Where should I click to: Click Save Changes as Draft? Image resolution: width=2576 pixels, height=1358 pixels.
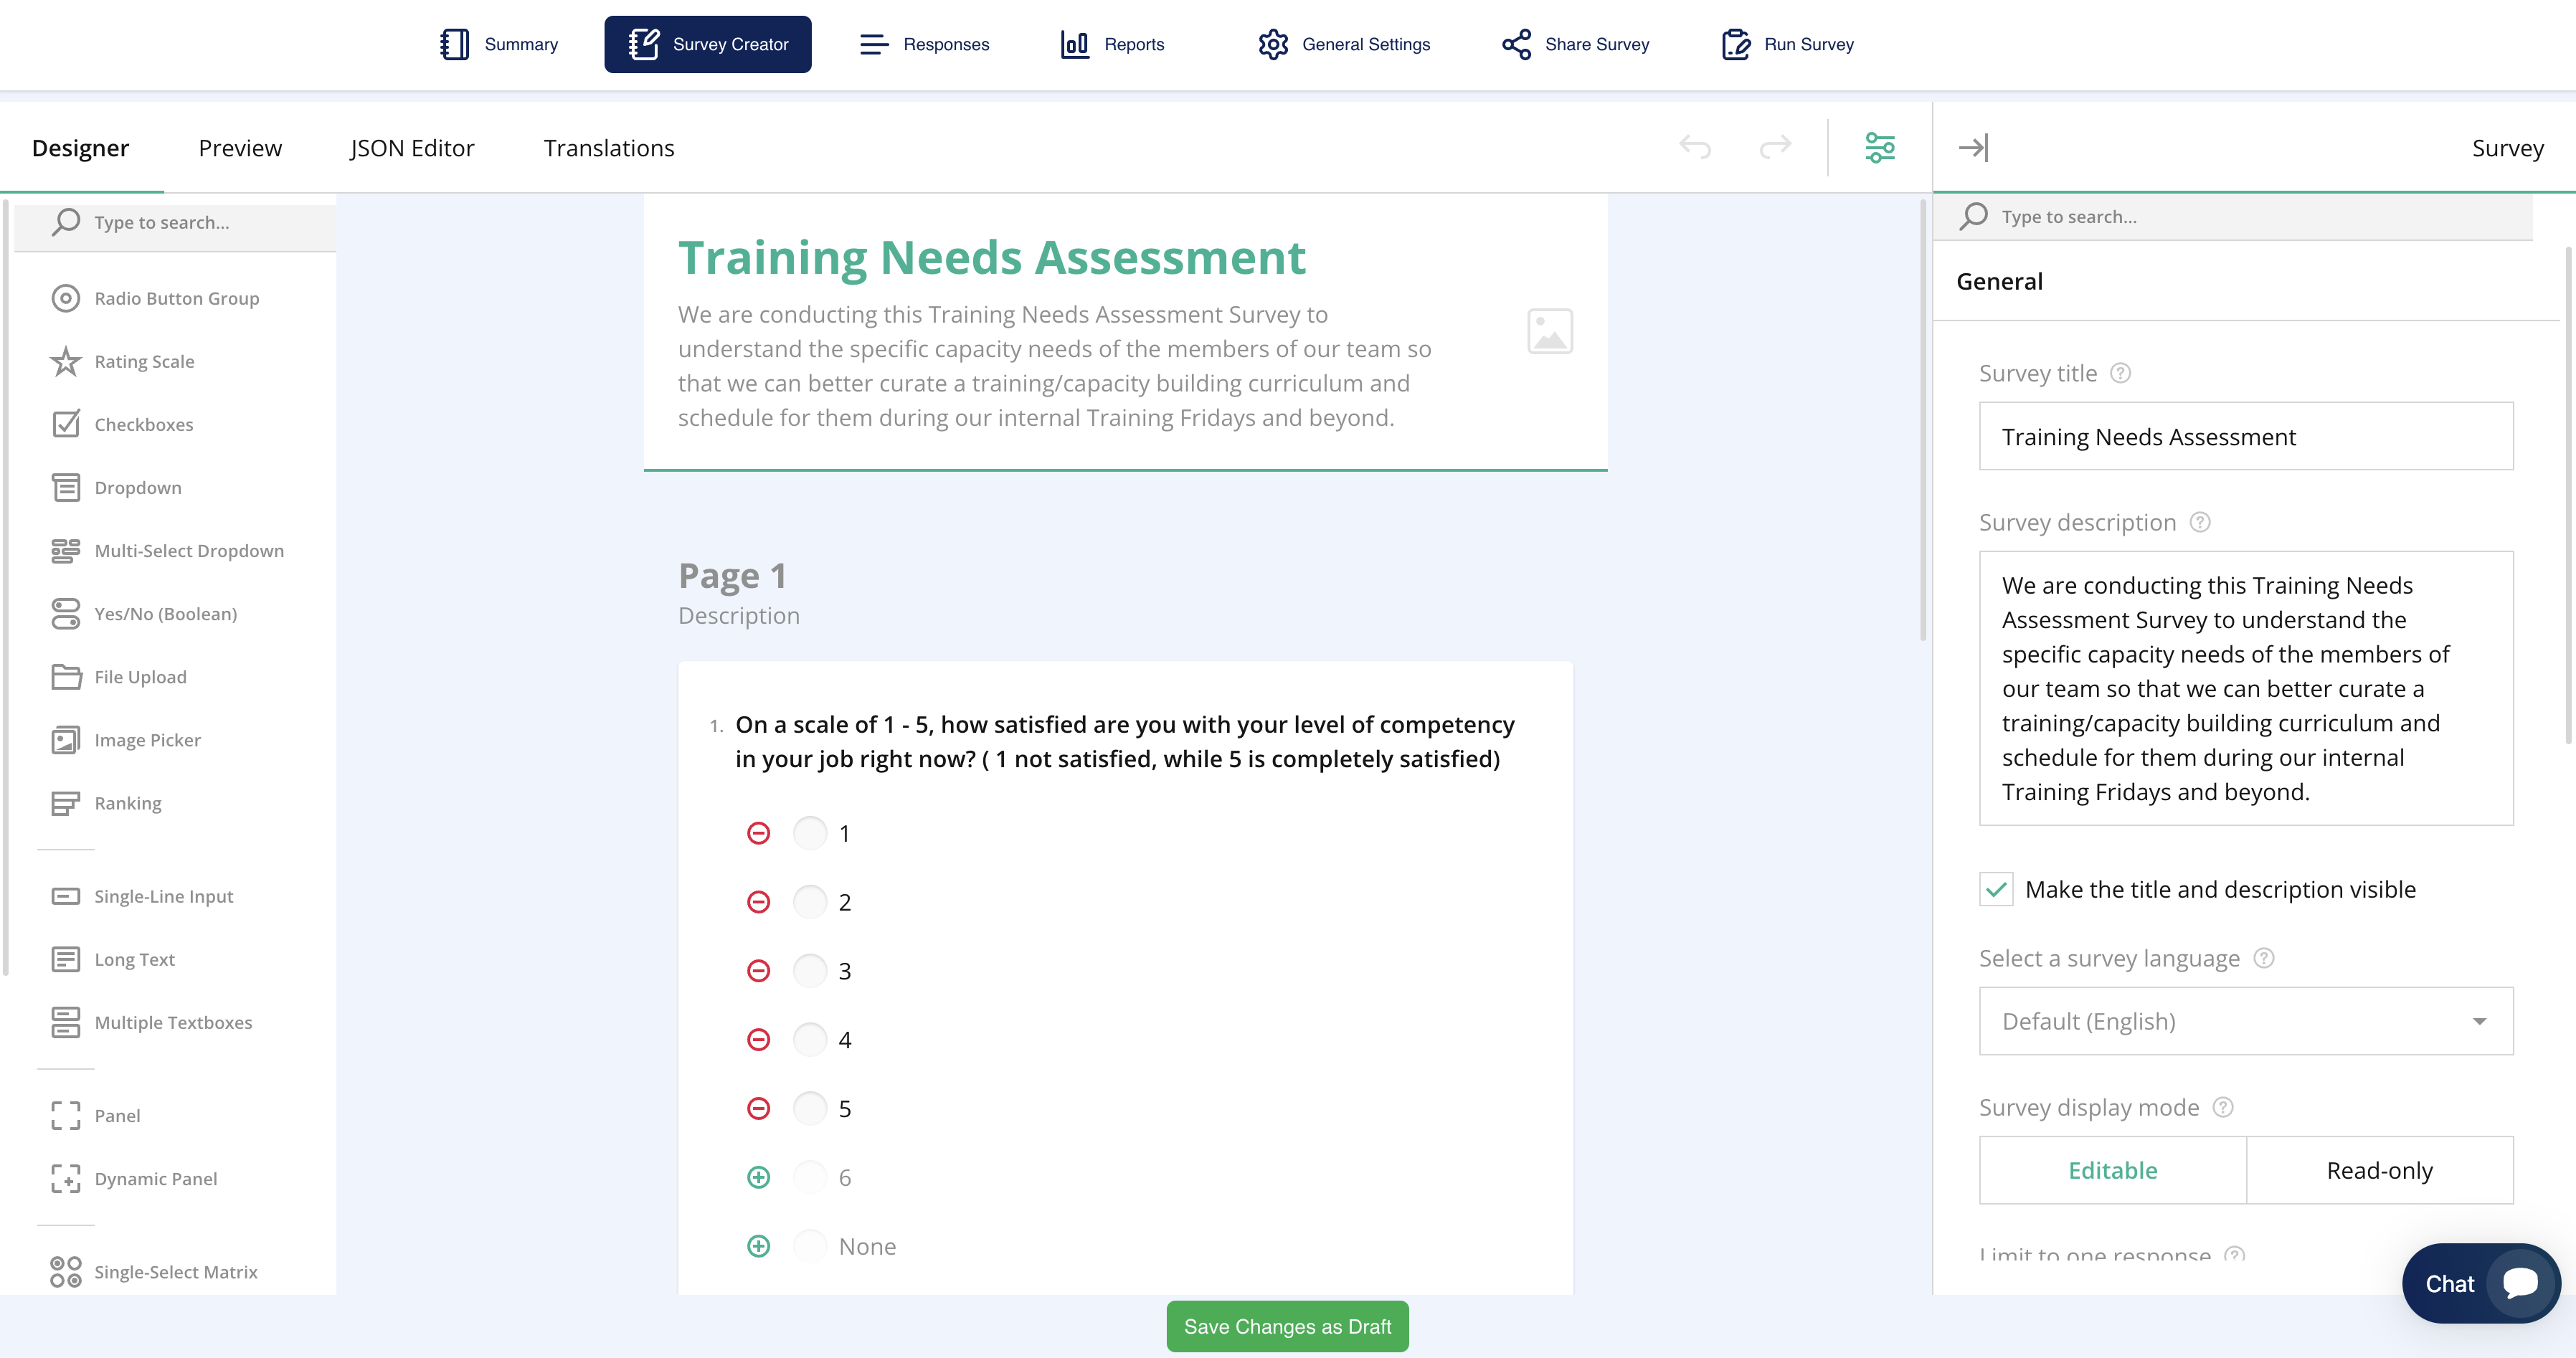click(1287, 1326)
